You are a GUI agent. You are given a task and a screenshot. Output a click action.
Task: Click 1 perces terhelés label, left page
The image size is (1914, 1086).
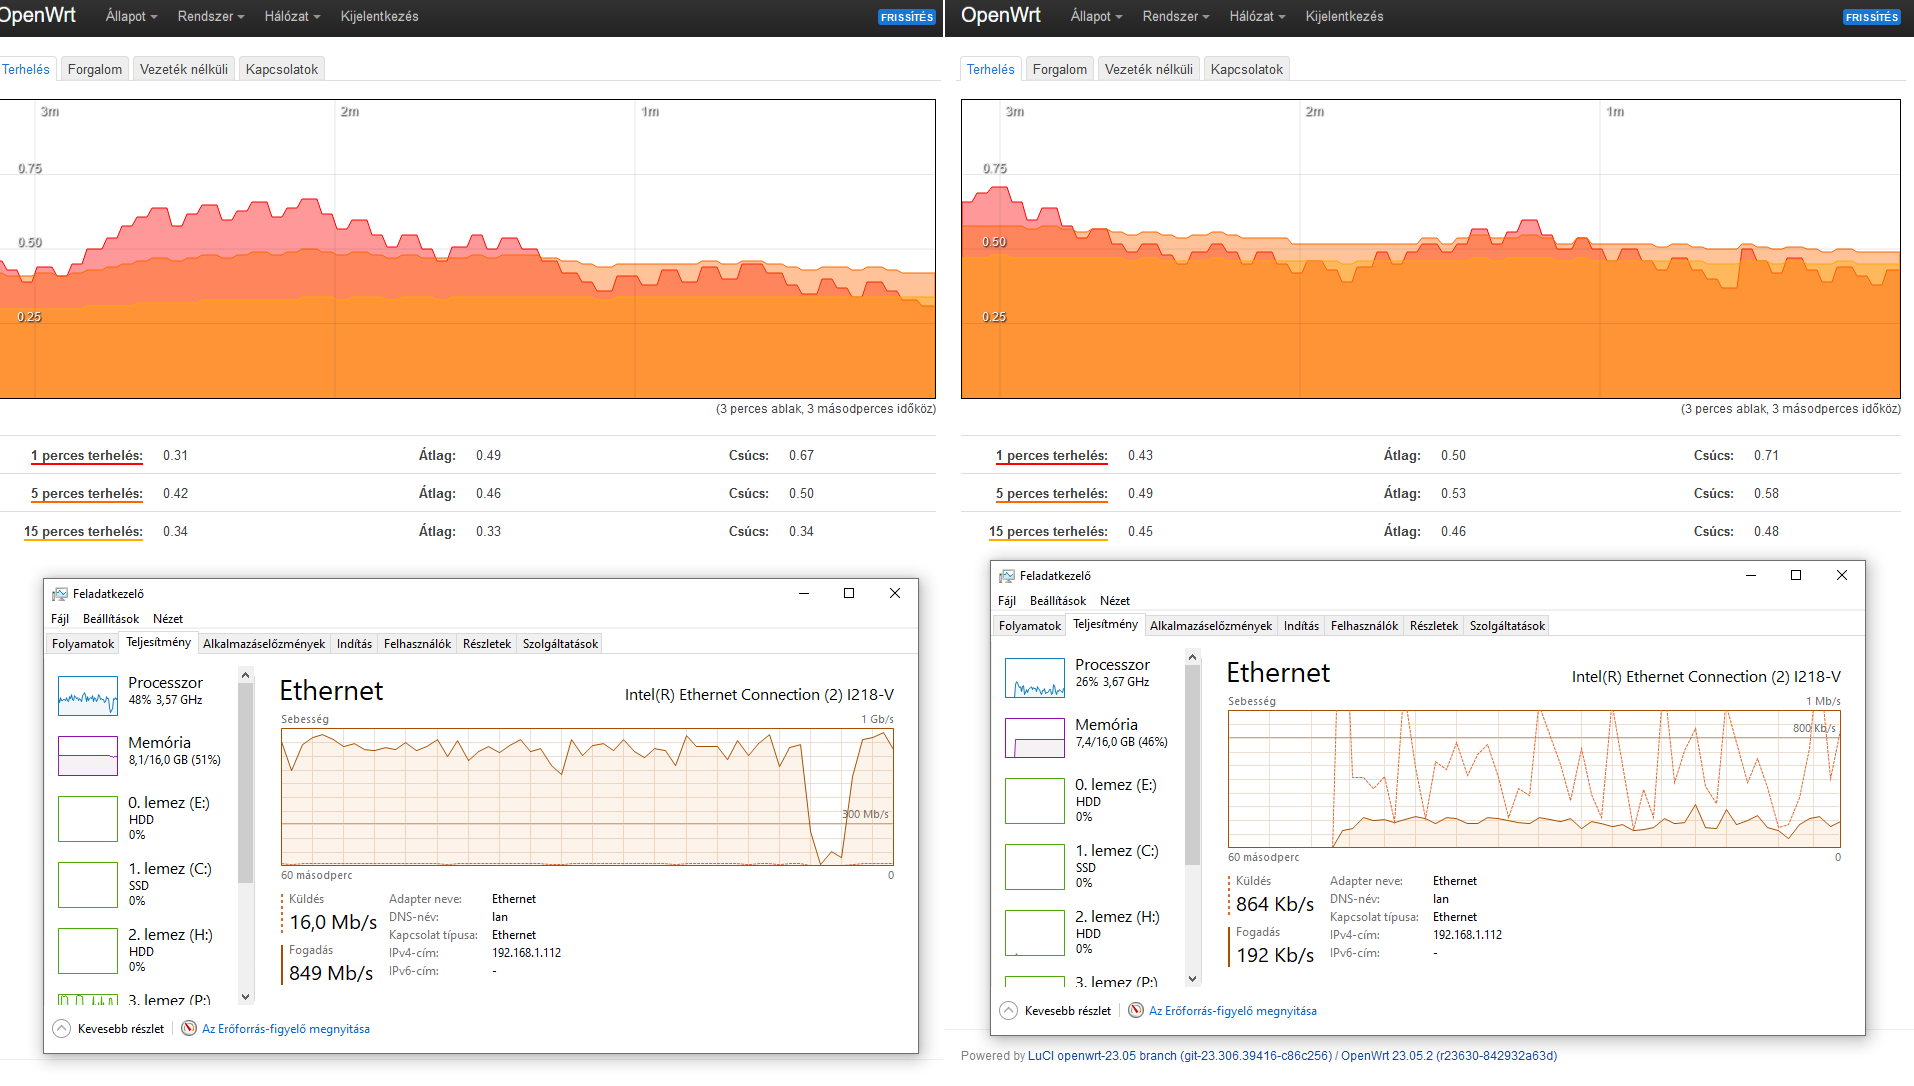coord(87,456)
